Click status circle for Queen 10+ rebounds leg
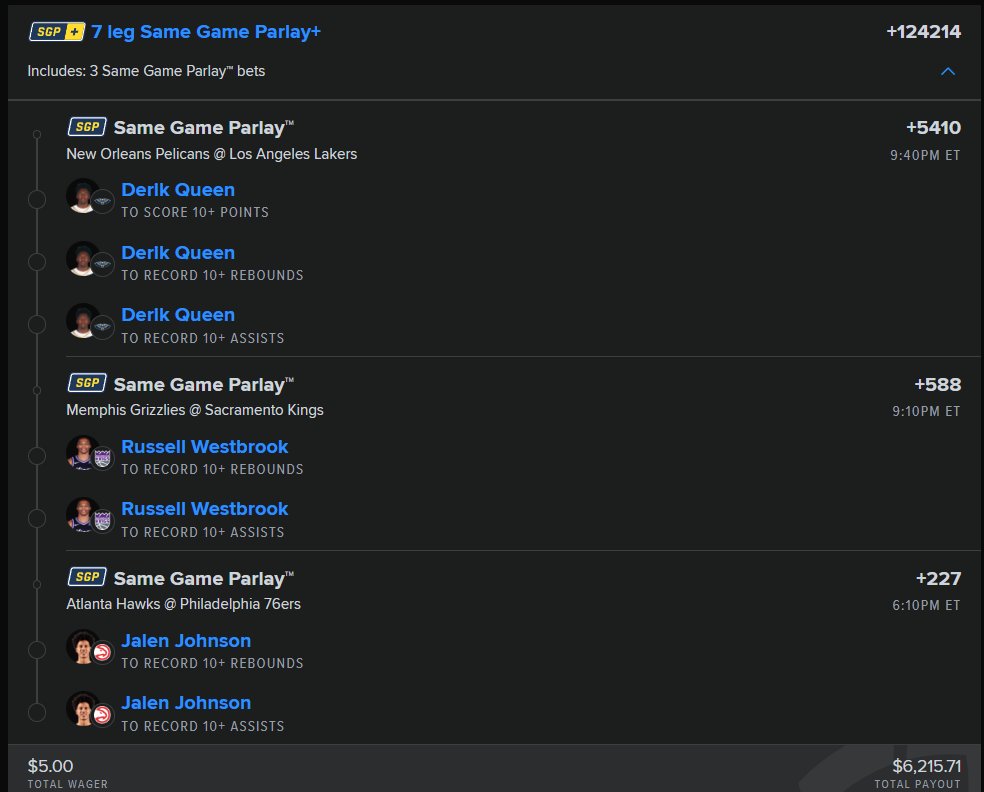Image resolution: width=984 pixels, height=792 pixels. (37, 262)
